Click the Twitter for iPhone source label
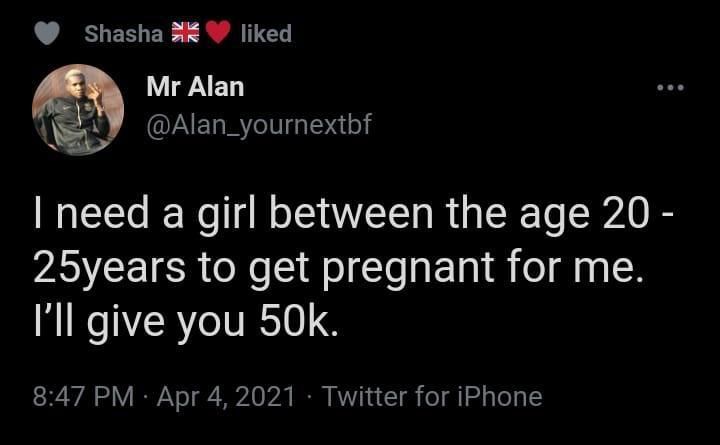The height and width of the screenshot is (445, 720). [x=433, y=397]
